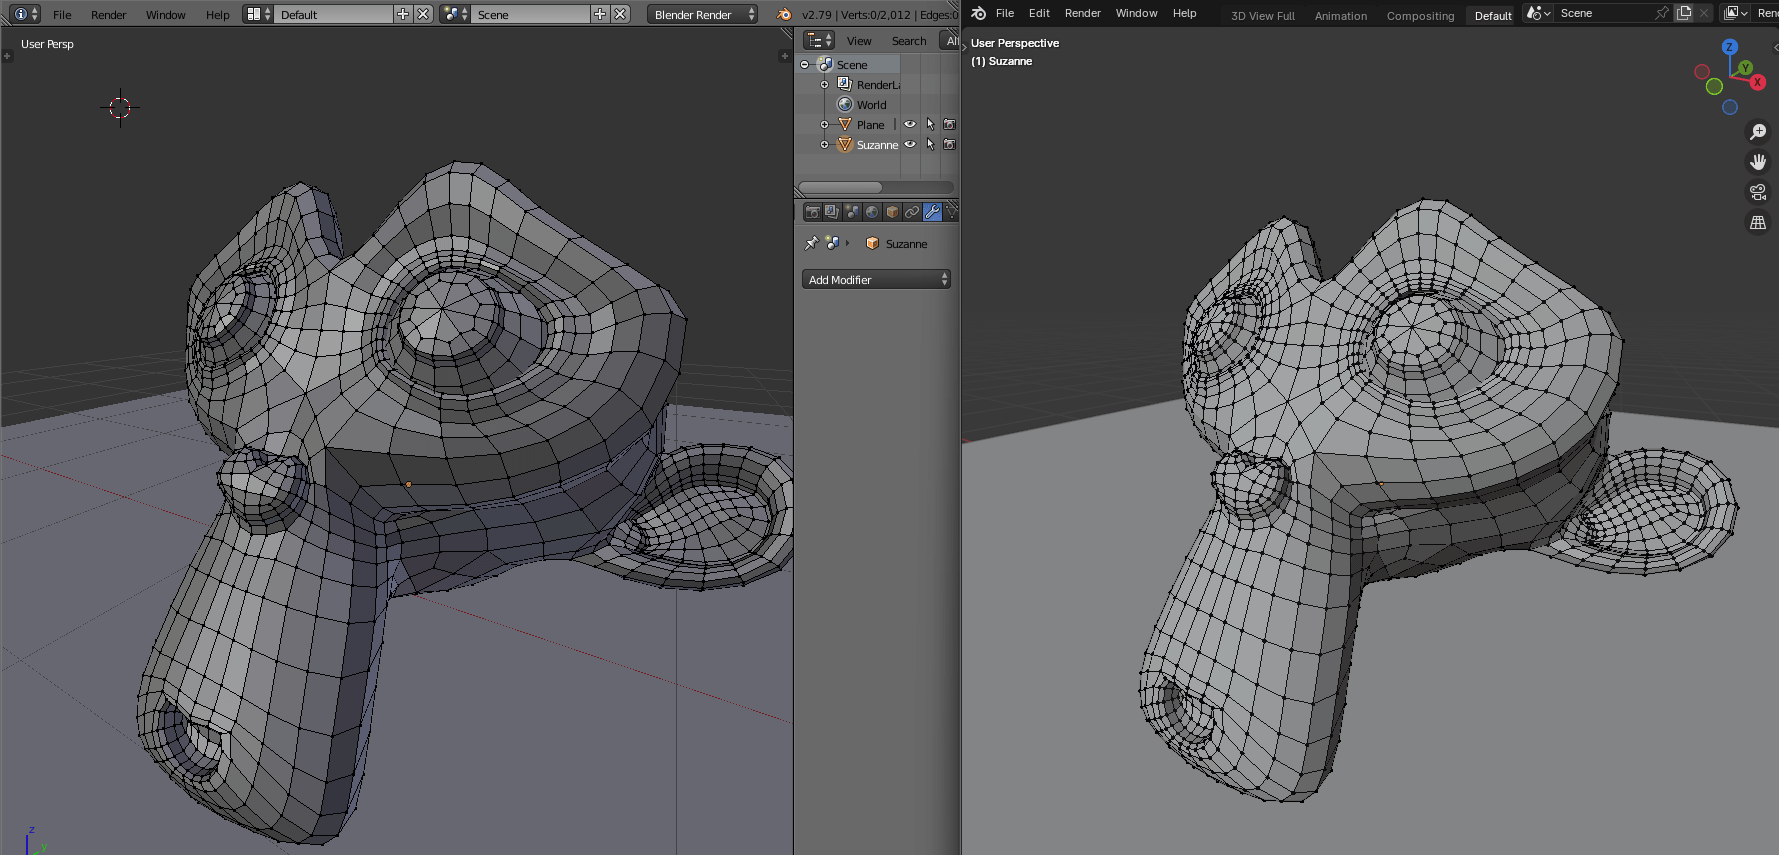Open Window menu in Blender 2.79 window
The height and width of the screenshot is (855, 1779).
(x=165, y=15)
